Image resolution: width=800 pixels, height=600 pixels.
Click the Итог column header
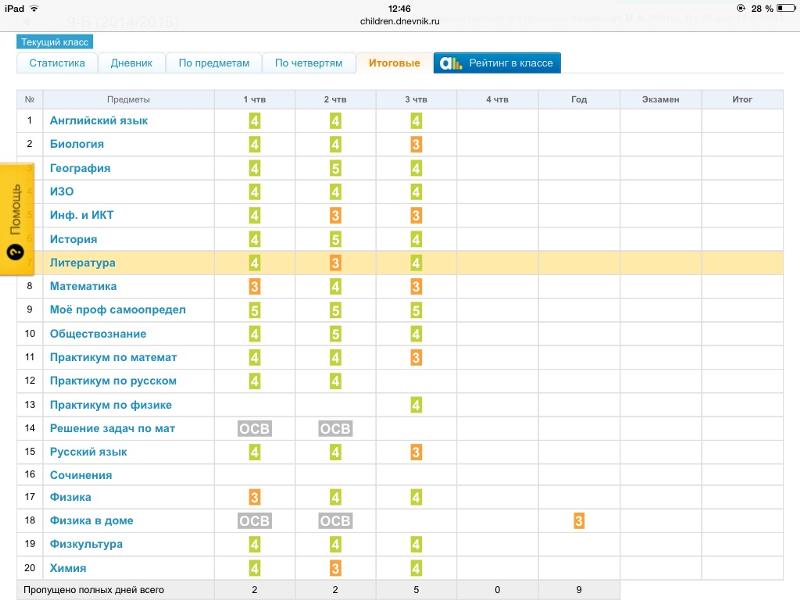coord(742,99)
